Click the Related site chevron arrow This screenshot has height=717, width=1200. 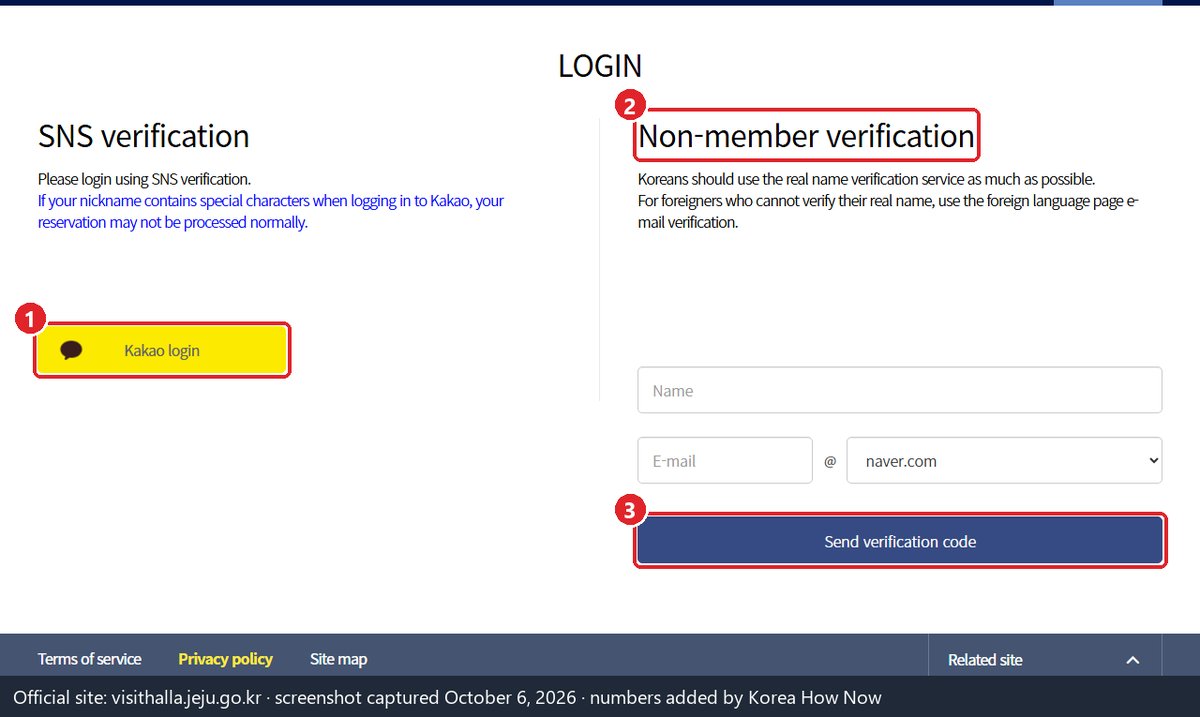coord(1132,660)
